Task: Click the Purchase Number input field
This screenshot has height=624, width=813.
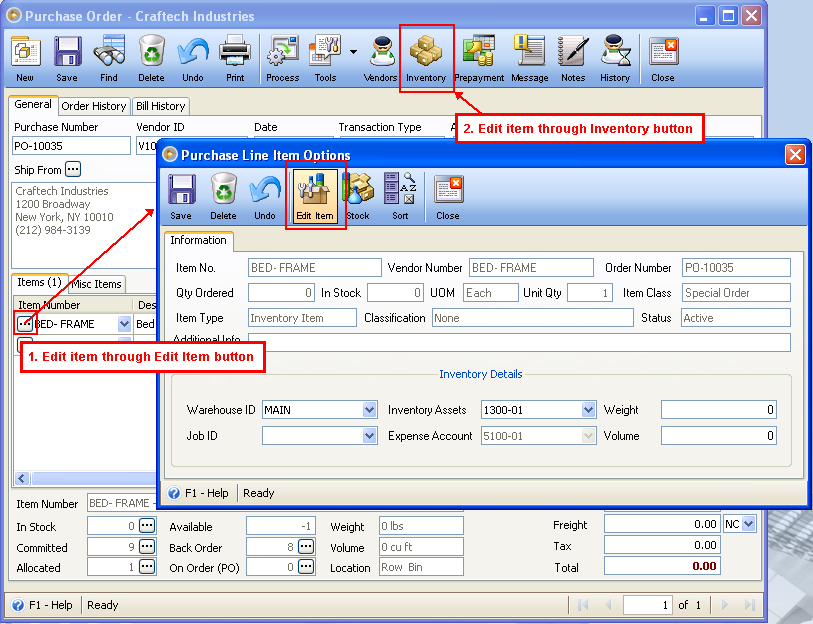Action: click(71, 146)
